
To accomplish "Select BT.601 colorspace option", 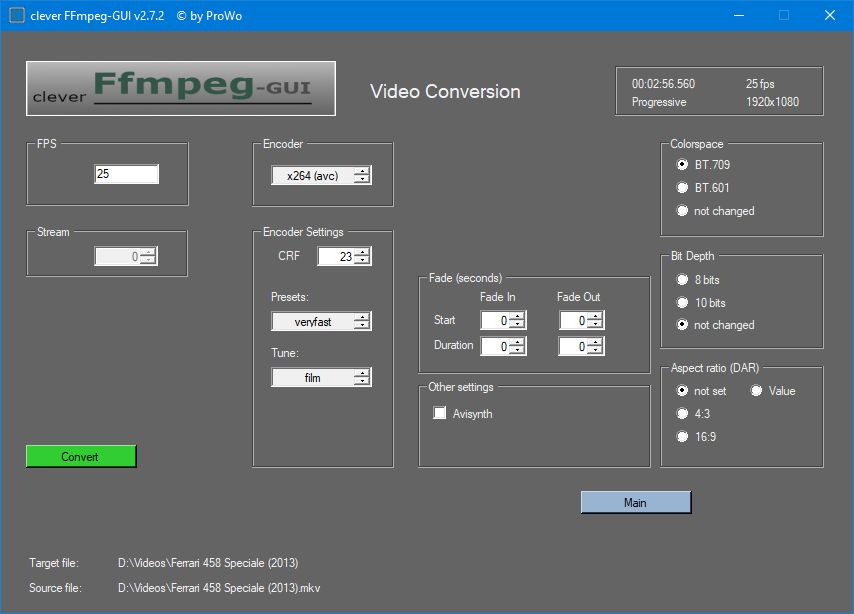I will click(683, 187).
